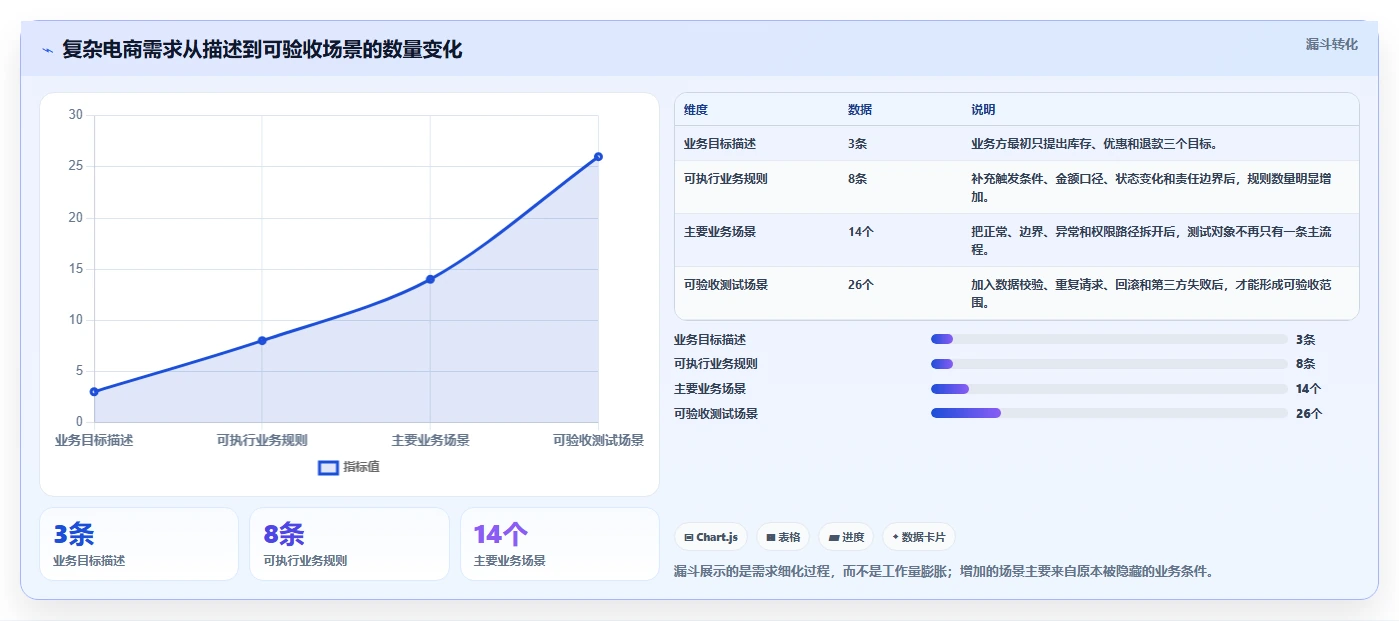1399x621 pixels.
Task: Click the 可验收测试场景 progress bar
Action: tap(1109, 413)
